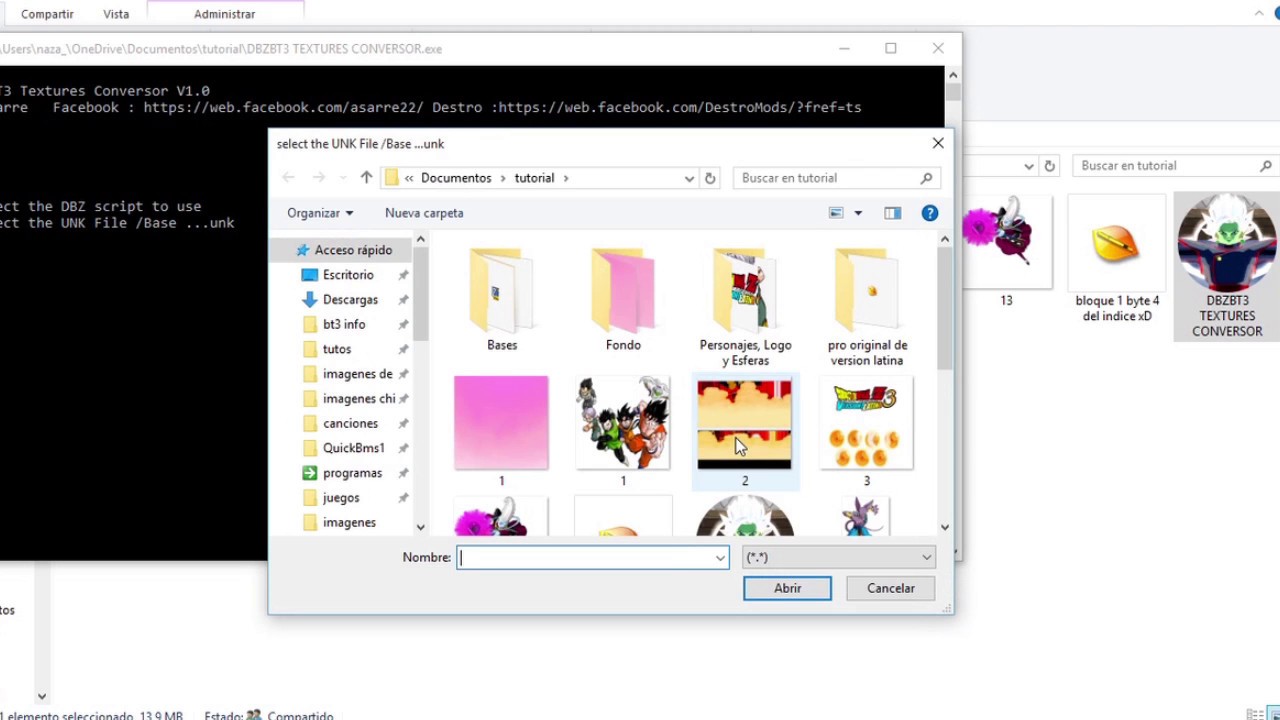1280x720 pixels.
Task: Open the Organizar dropdown menu
Action: point(320,213)
